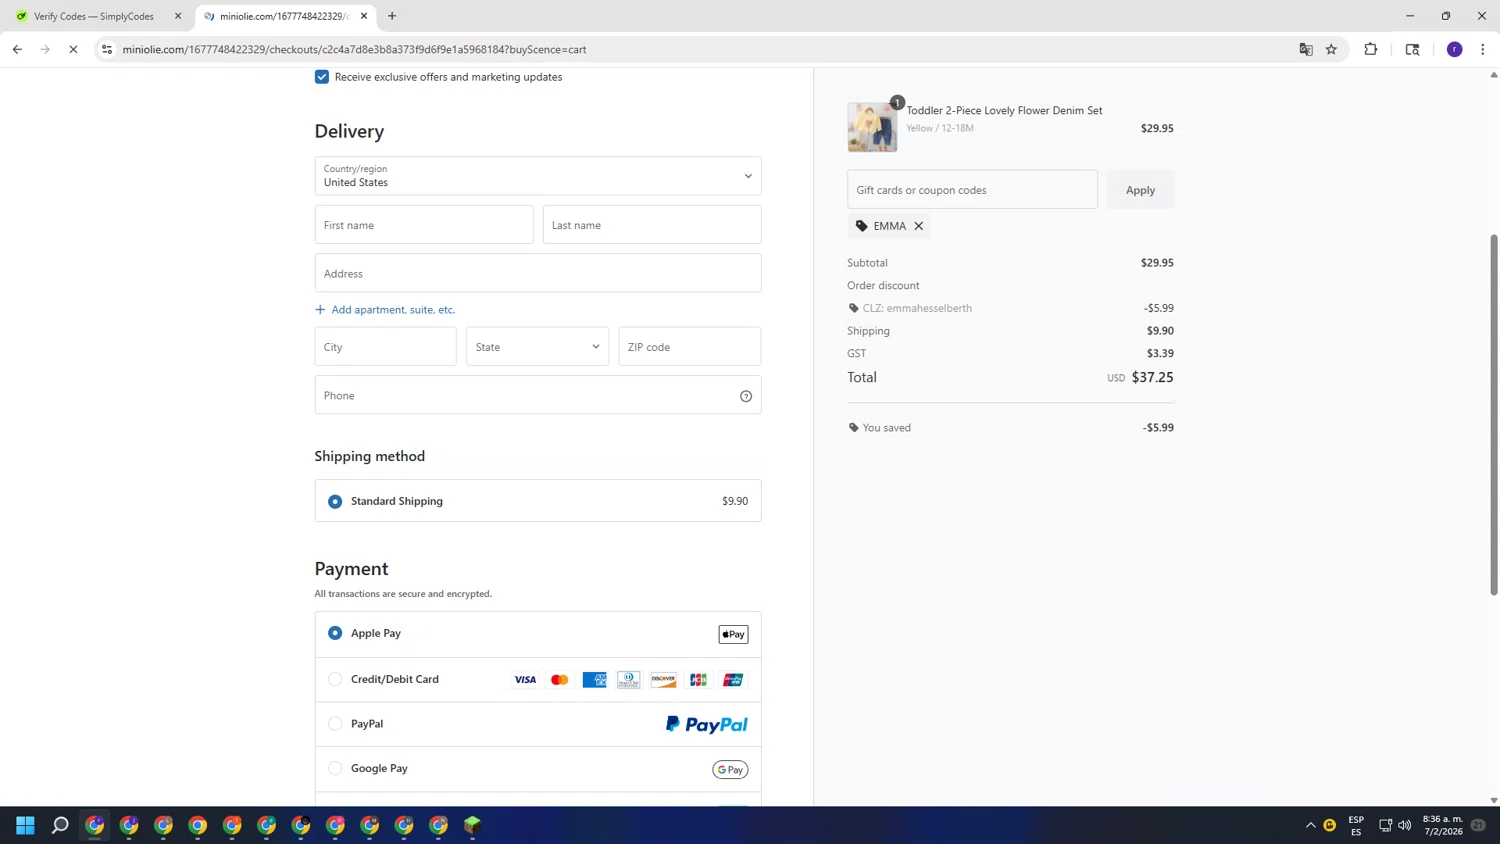Click the PayPal logo
Viewport: 1500px width, 844px height.
tap(707, 724)
